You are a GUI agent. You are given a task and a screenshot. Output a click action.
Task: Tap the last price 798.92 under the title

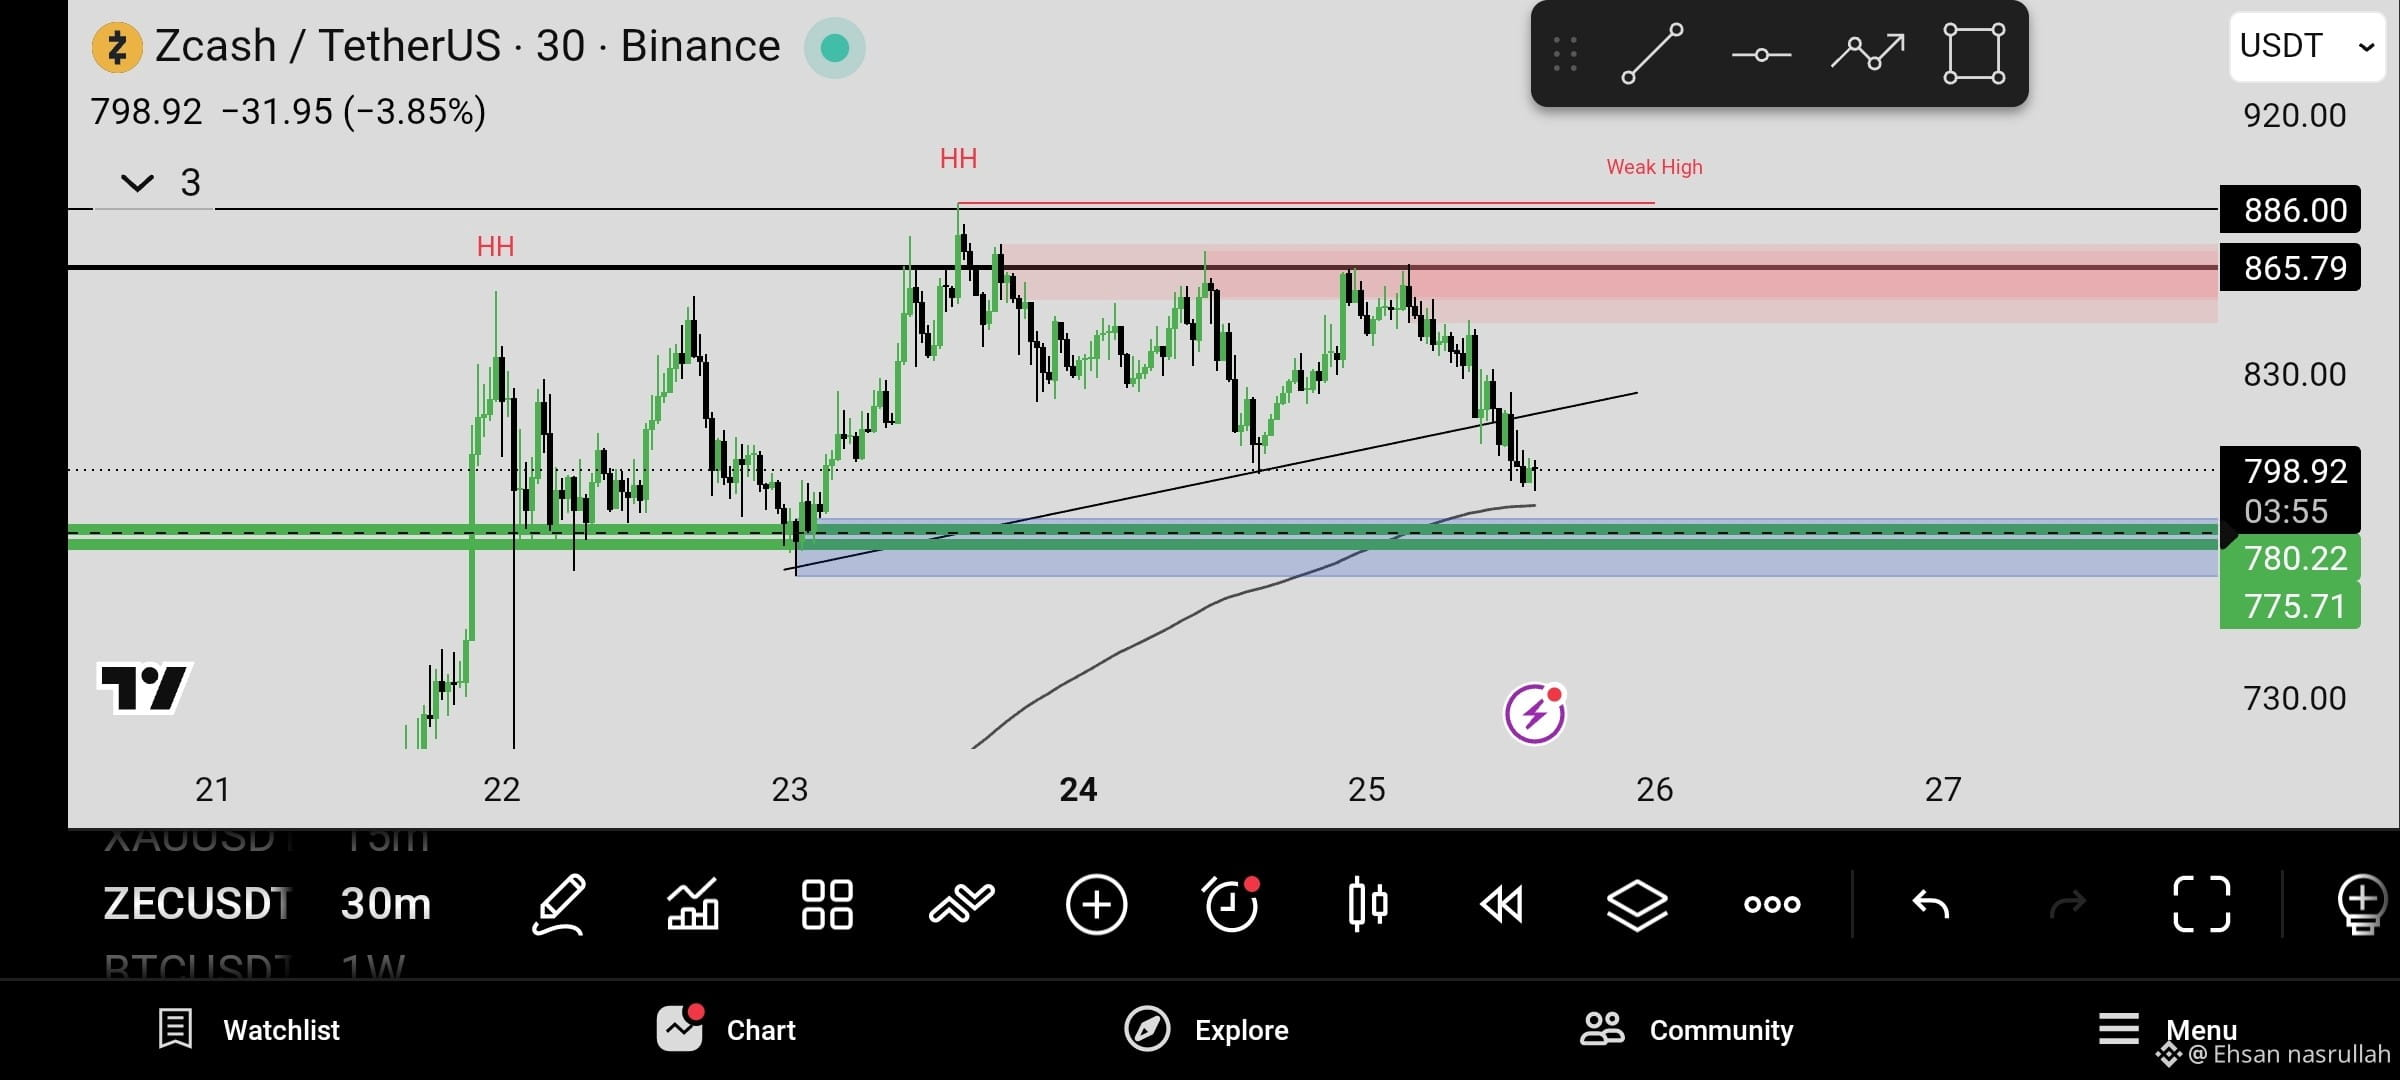click(146, 112)
